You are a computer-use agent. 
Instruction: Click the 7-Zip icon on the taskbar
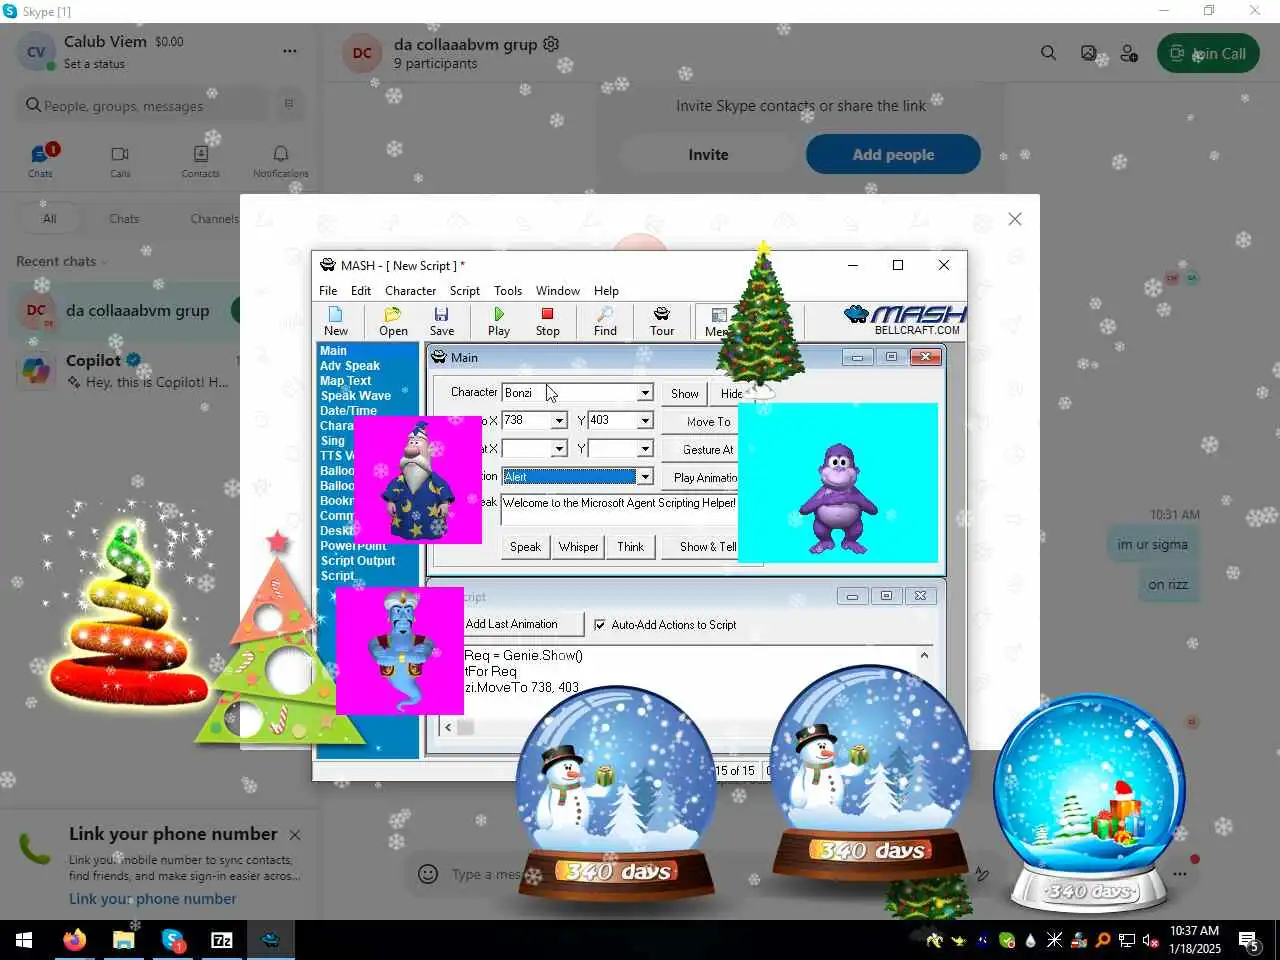(222, 940)
